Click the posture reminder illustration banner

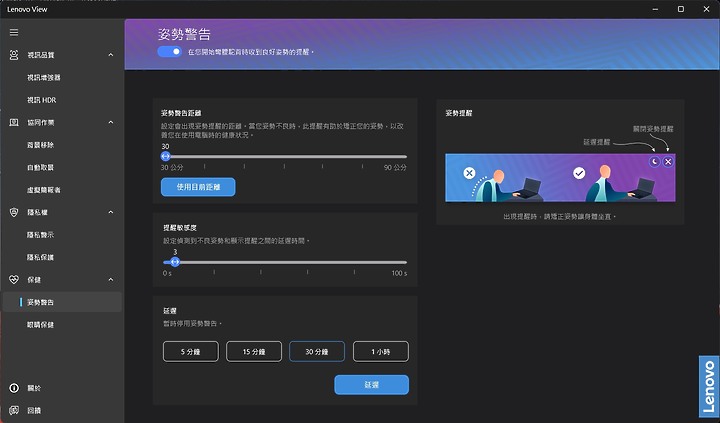tap(560, 178)
